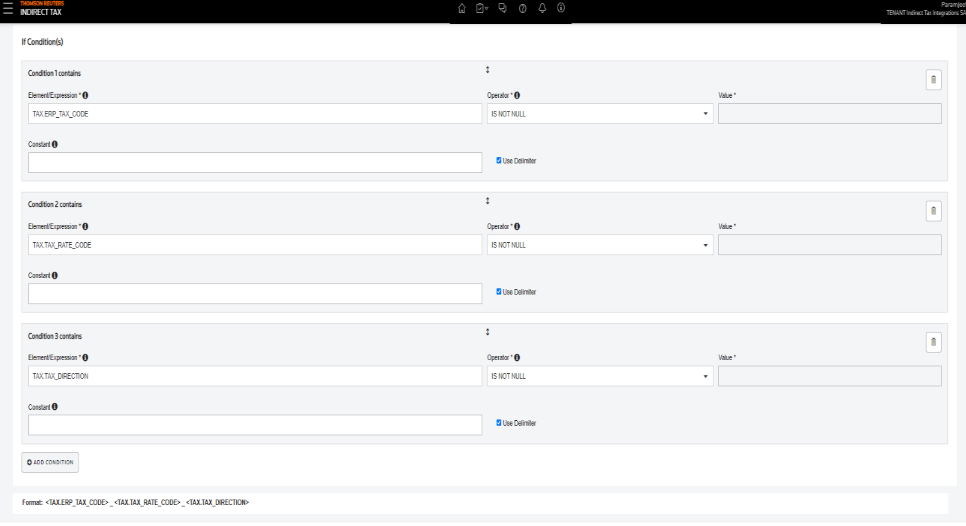Click the Add Condition button
Viewport: 966px width, 526px height.
[50, 462]
